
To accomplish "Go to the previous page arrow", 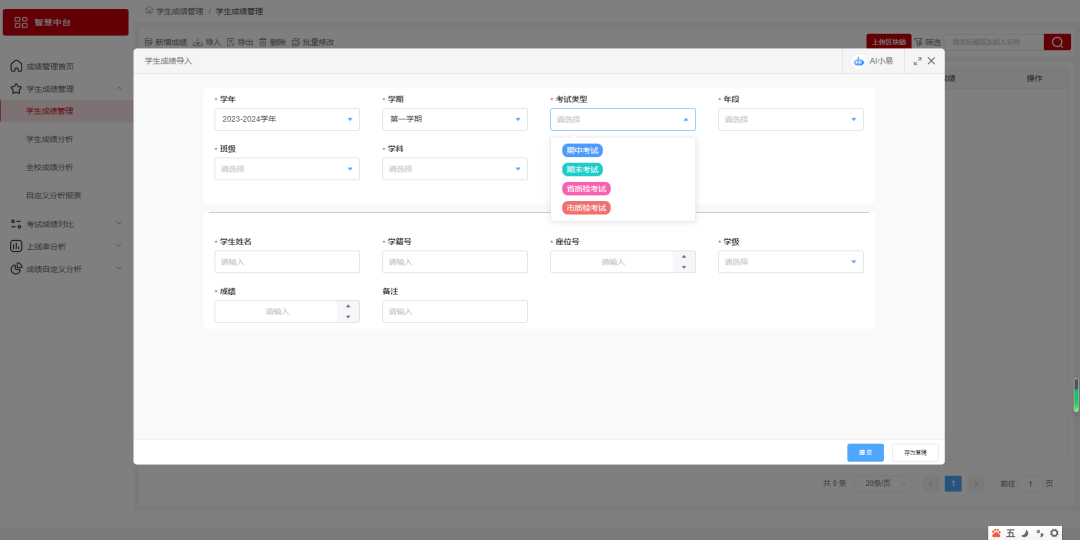I will tap(931, 484).
